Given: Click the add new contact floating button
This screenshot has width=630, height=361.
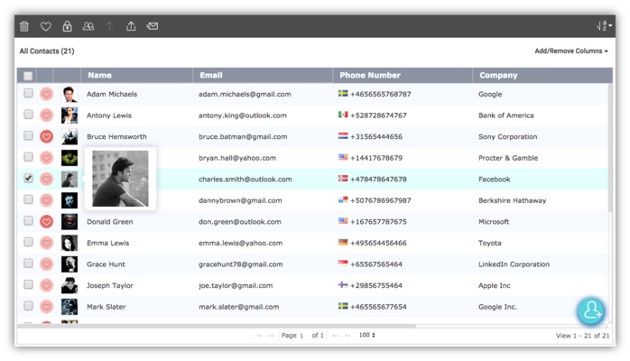Looking at the screenshot, I should (x=591, y=311).
